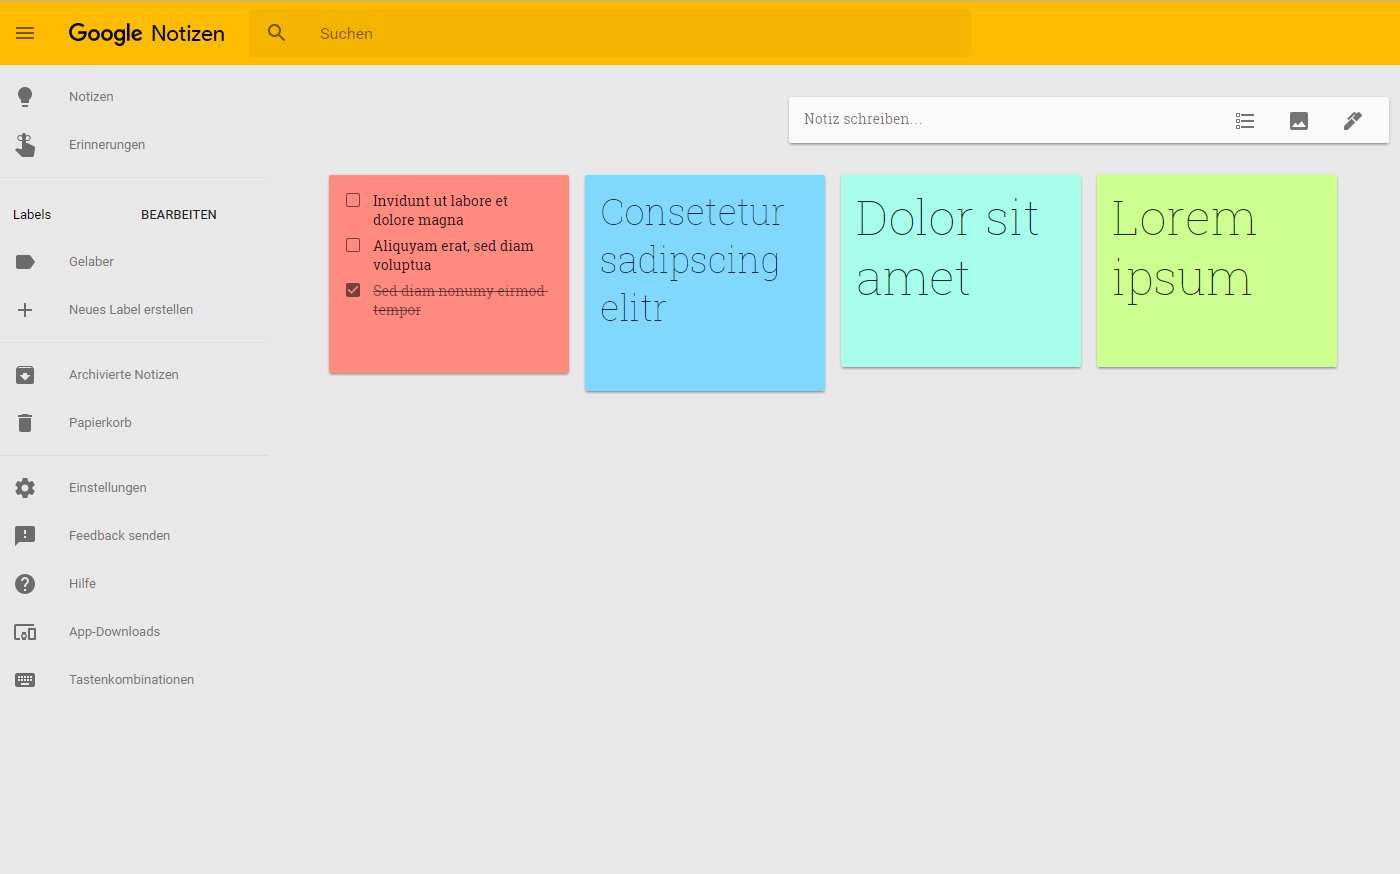Click the search magnifier icon
Image resolution: width=1400 pixels, height=874 pixels.
(x=276, y=33)
